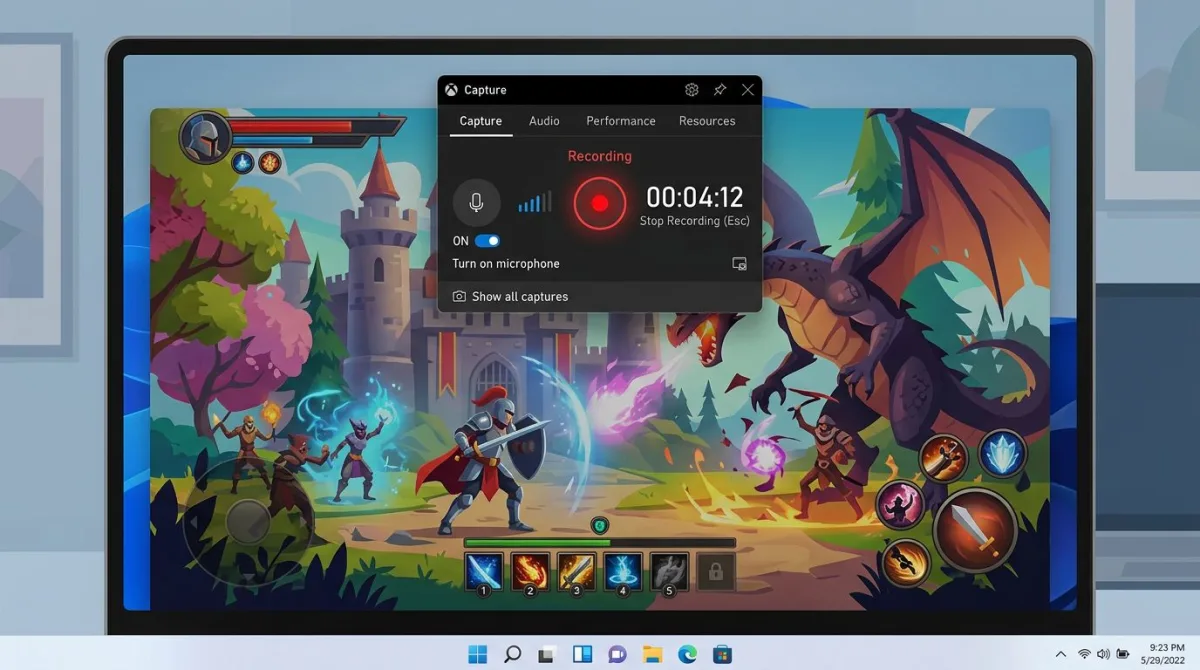Image resolution: width=1200 pixels, height=670 pixels.
Task: Tap the virtual joystick thumb pad
Action: point(247,521)
